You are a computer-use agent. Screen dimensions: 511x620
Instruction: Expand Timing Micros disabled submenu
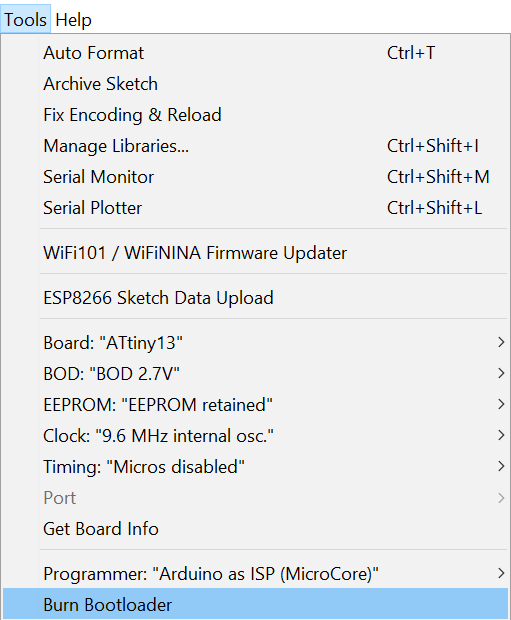[x=255, y=467]
